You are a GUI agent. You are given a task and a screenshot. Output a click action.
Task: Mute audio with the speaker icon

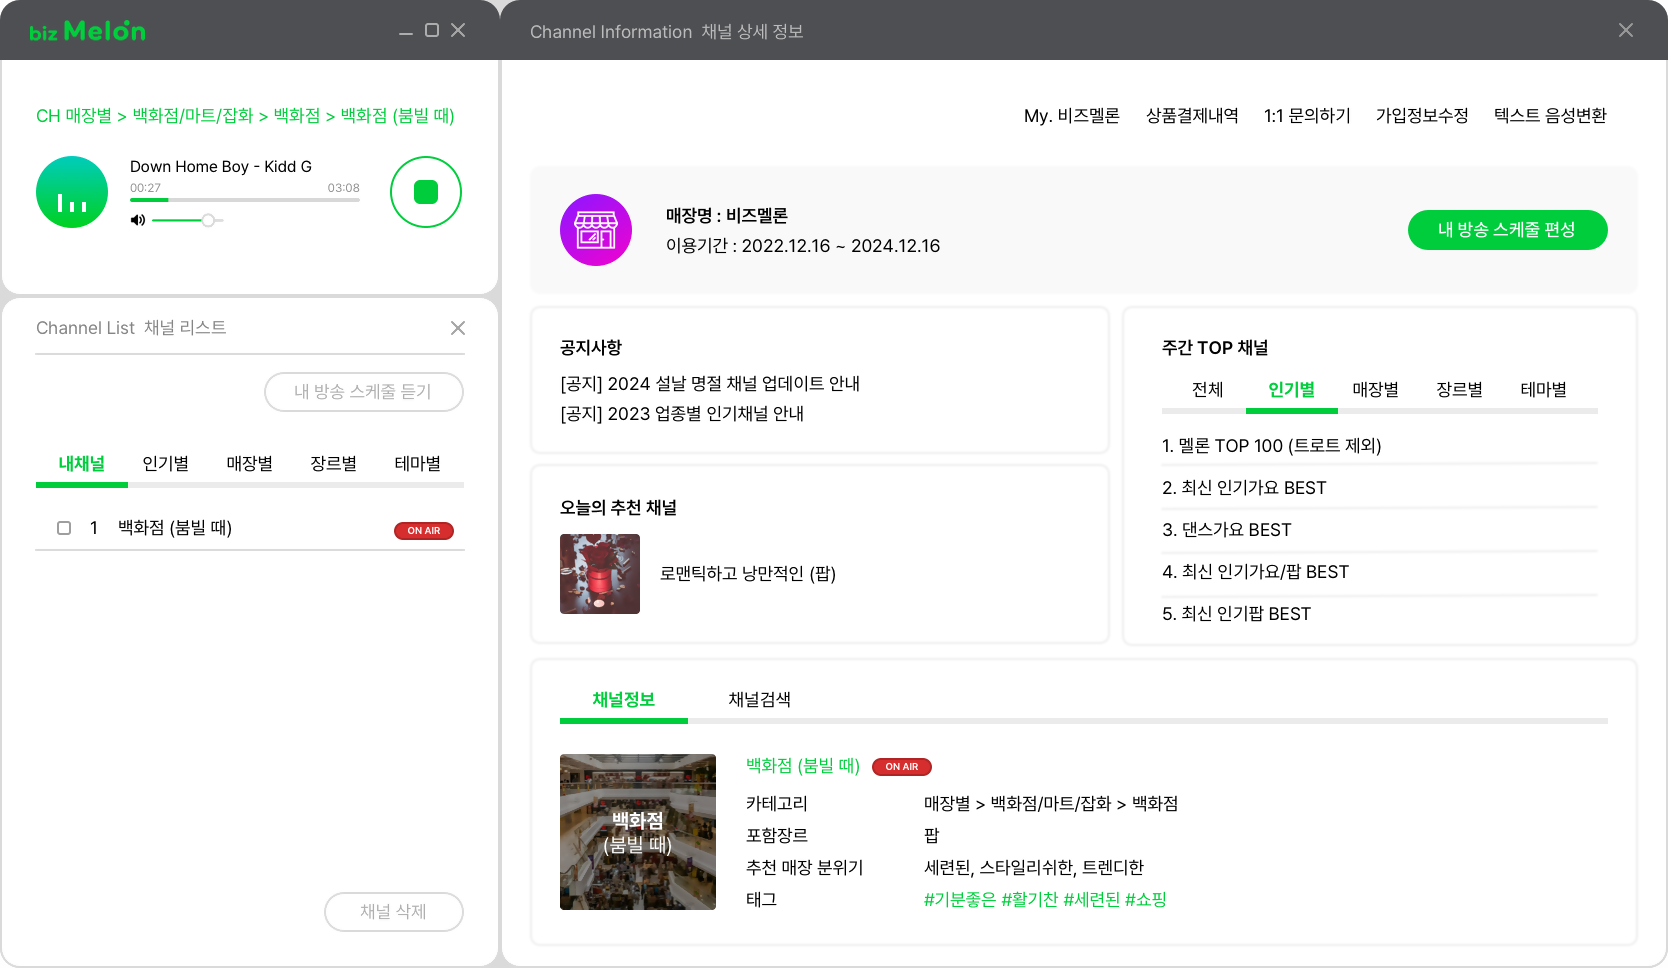[138, 220]
